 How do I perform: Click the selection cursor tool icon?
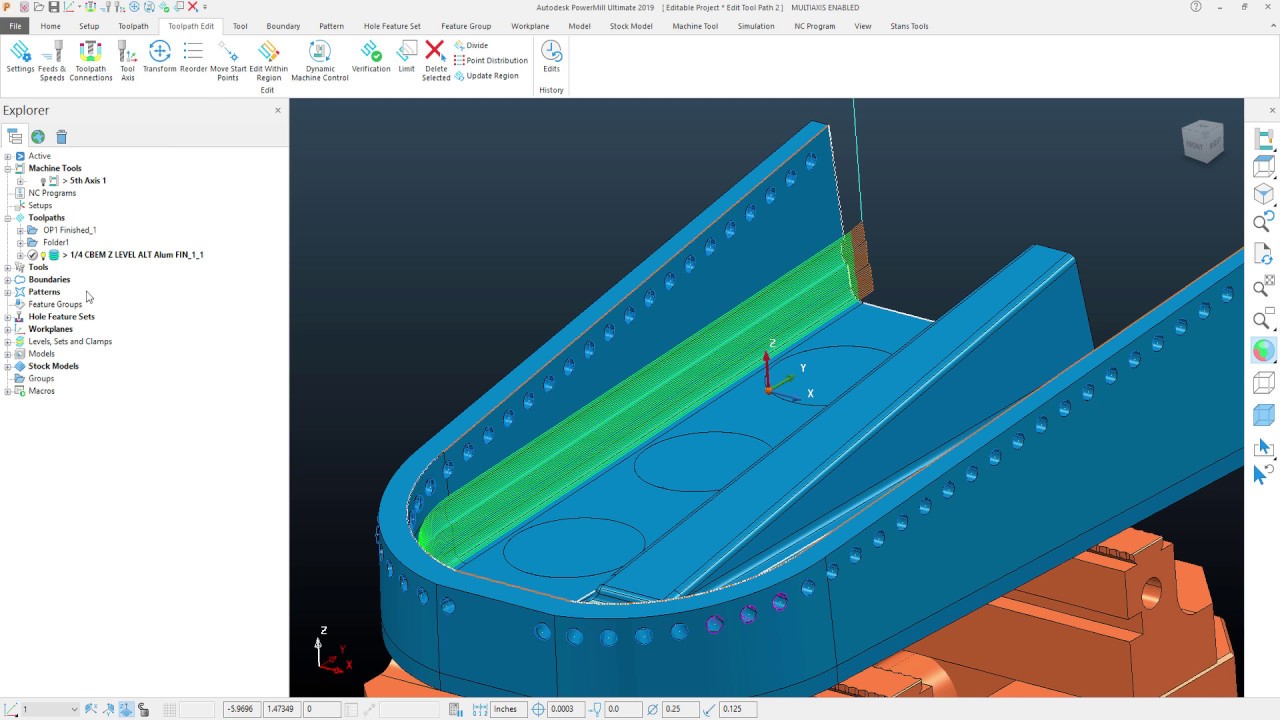(1262, 447)
